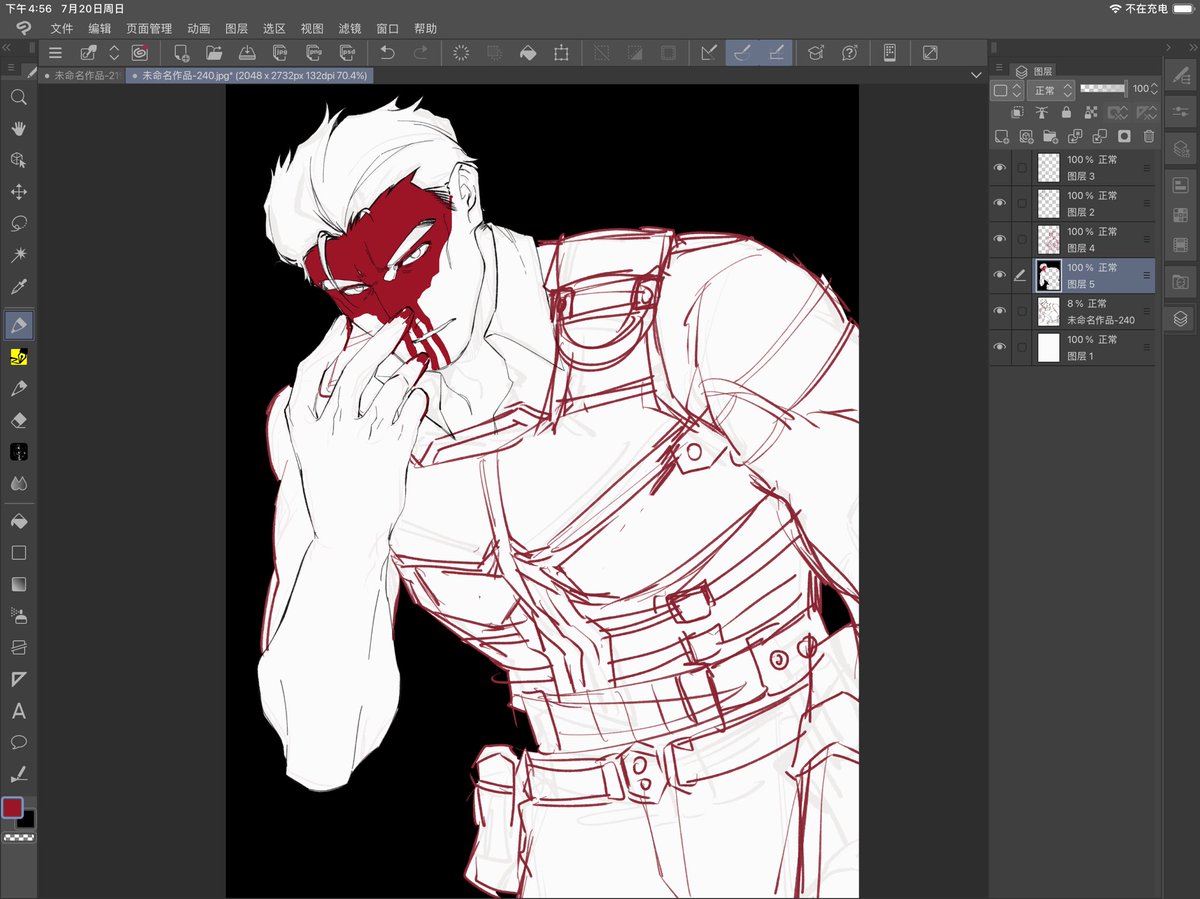Hide layer 图层 4

pos(999,240)
